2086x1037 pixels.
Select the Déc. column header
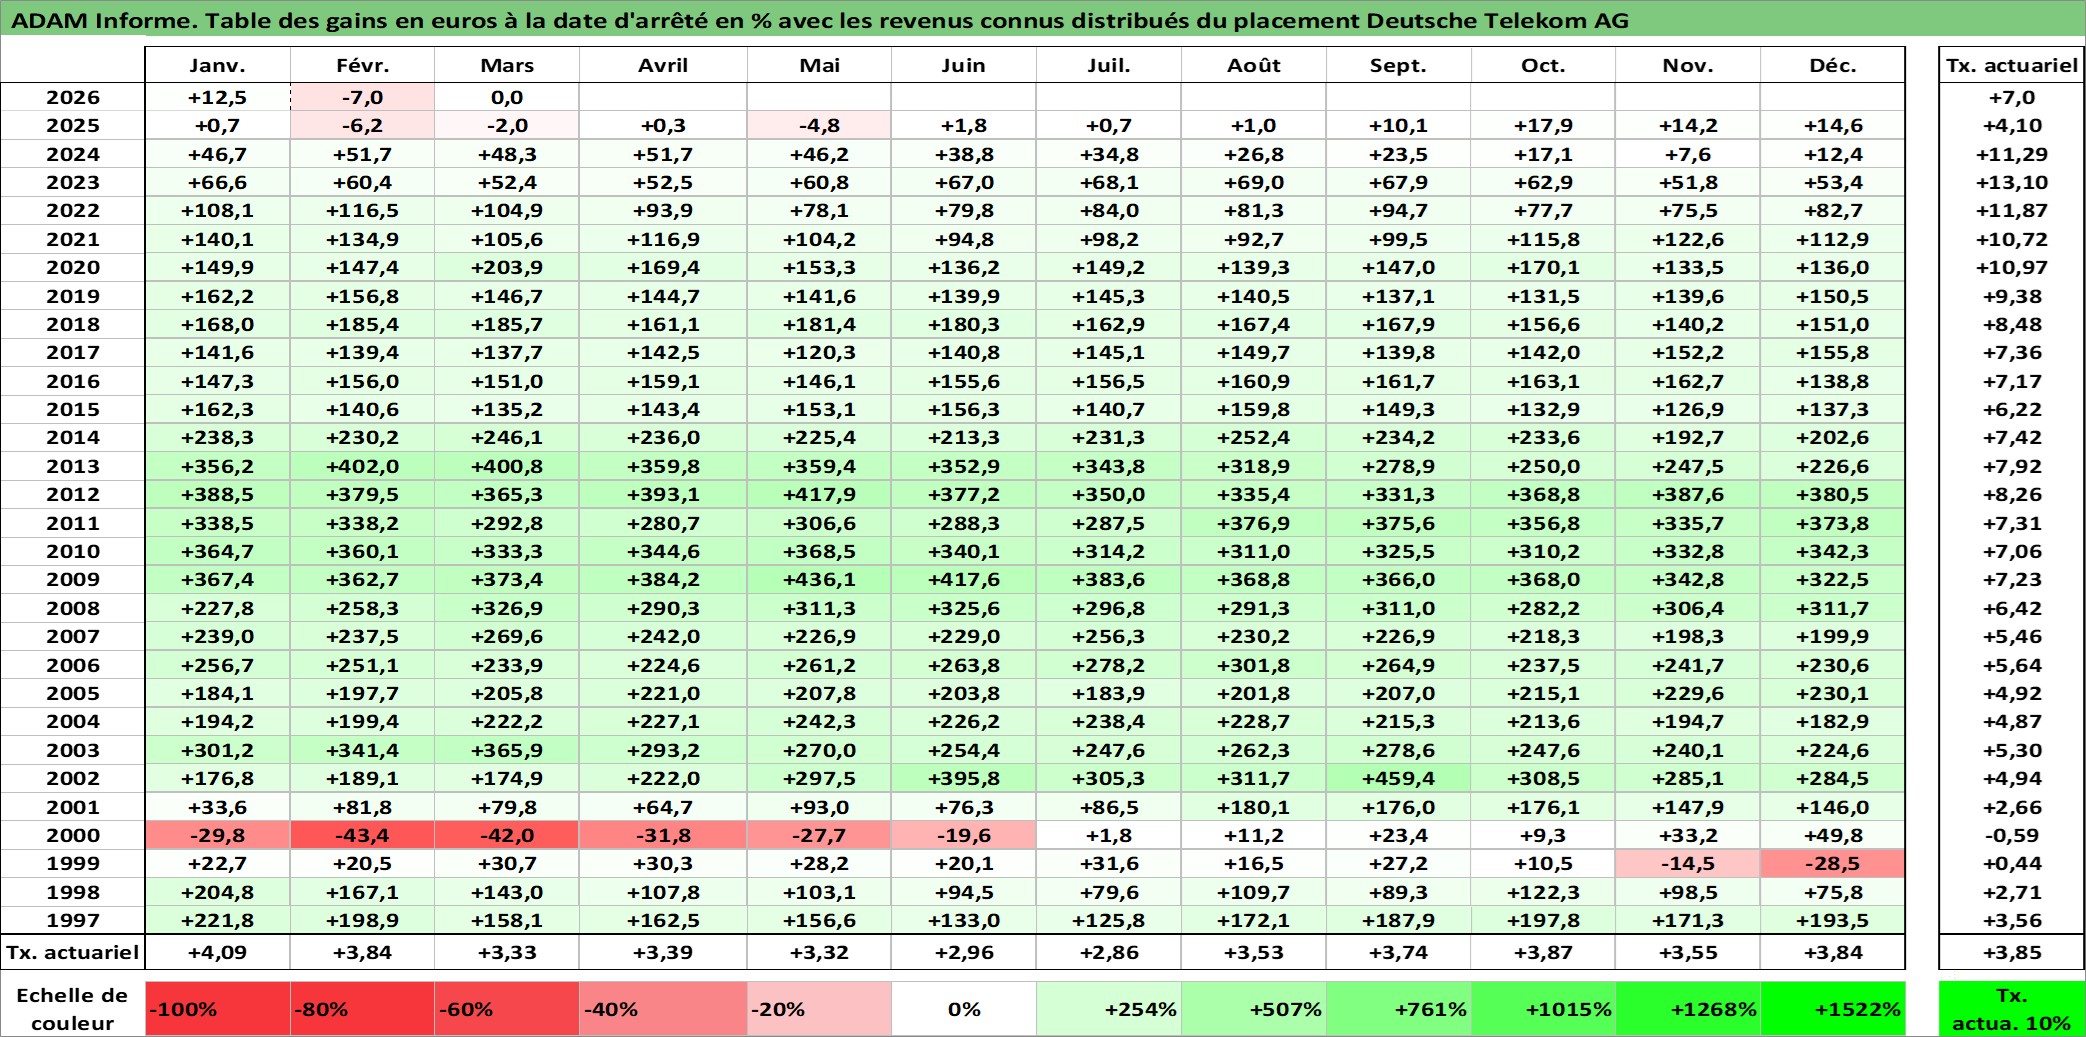[x=1832, y=65]
